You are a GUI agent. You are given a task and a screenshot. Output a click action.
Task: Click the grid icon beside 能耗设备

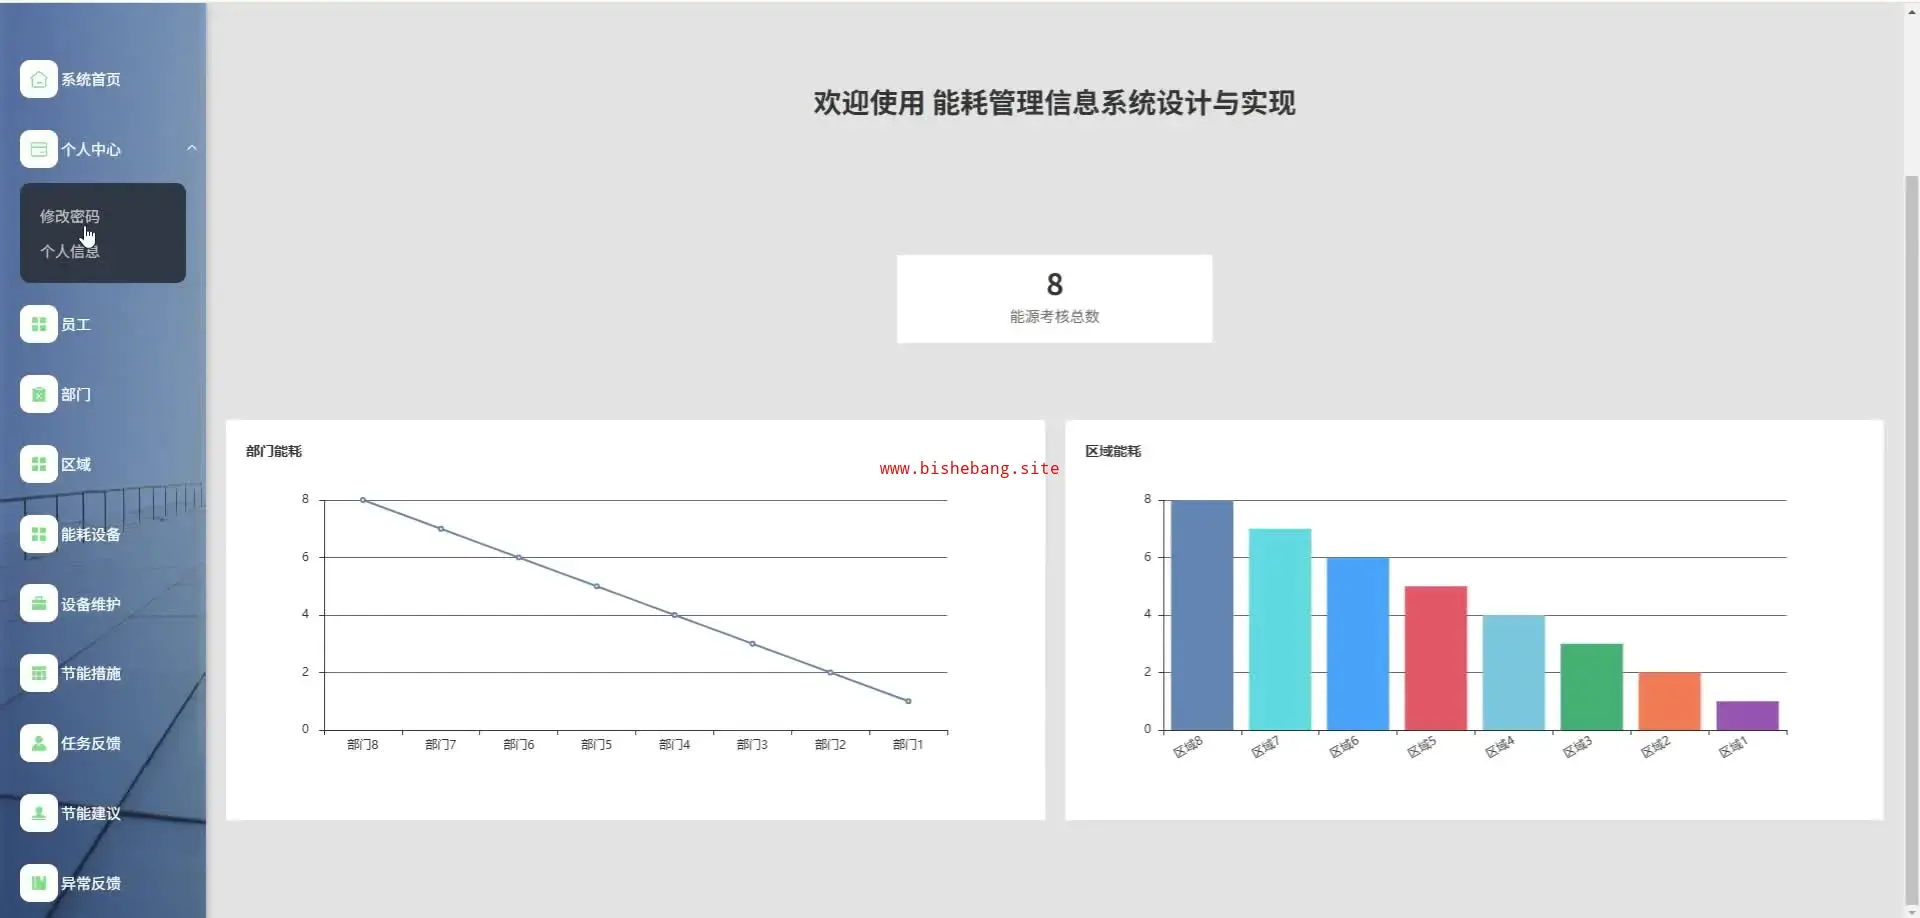(38, 534)
